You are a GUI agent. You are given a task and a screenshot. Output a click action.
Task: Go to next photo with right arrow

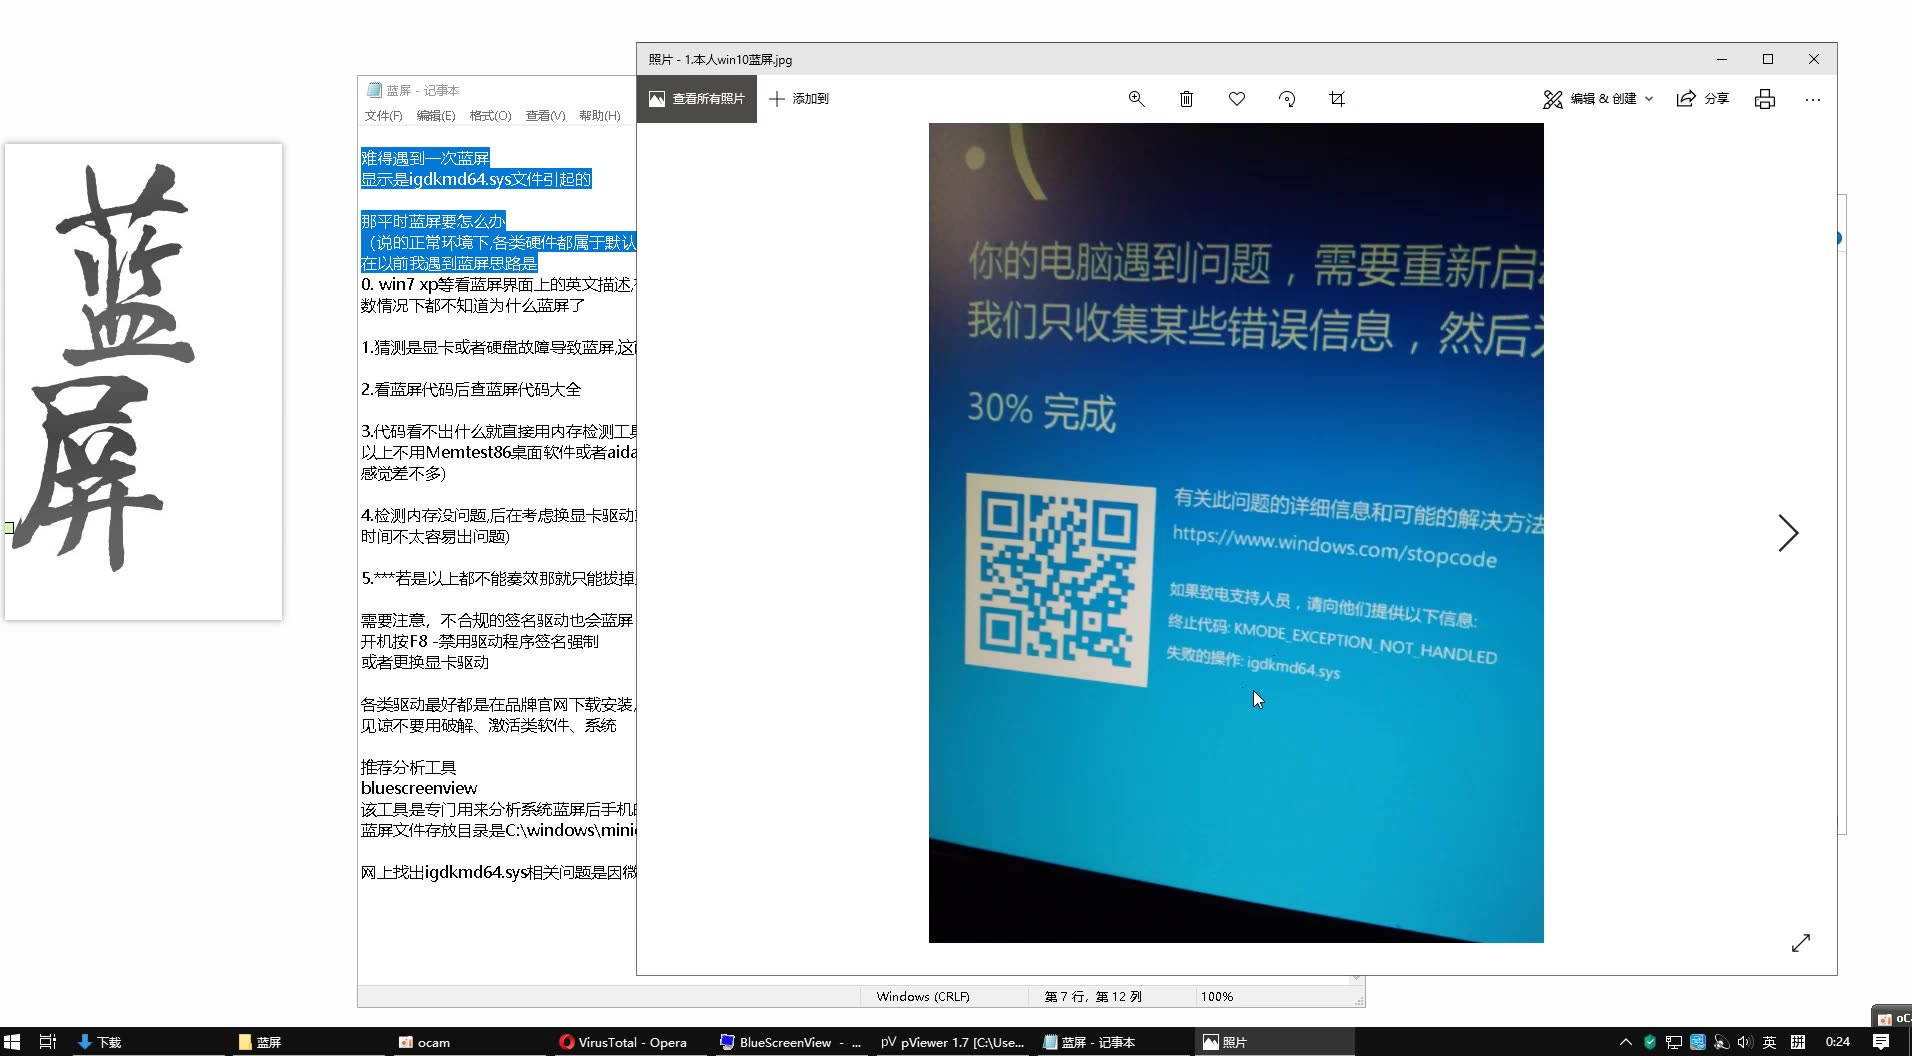(1788, 533)
